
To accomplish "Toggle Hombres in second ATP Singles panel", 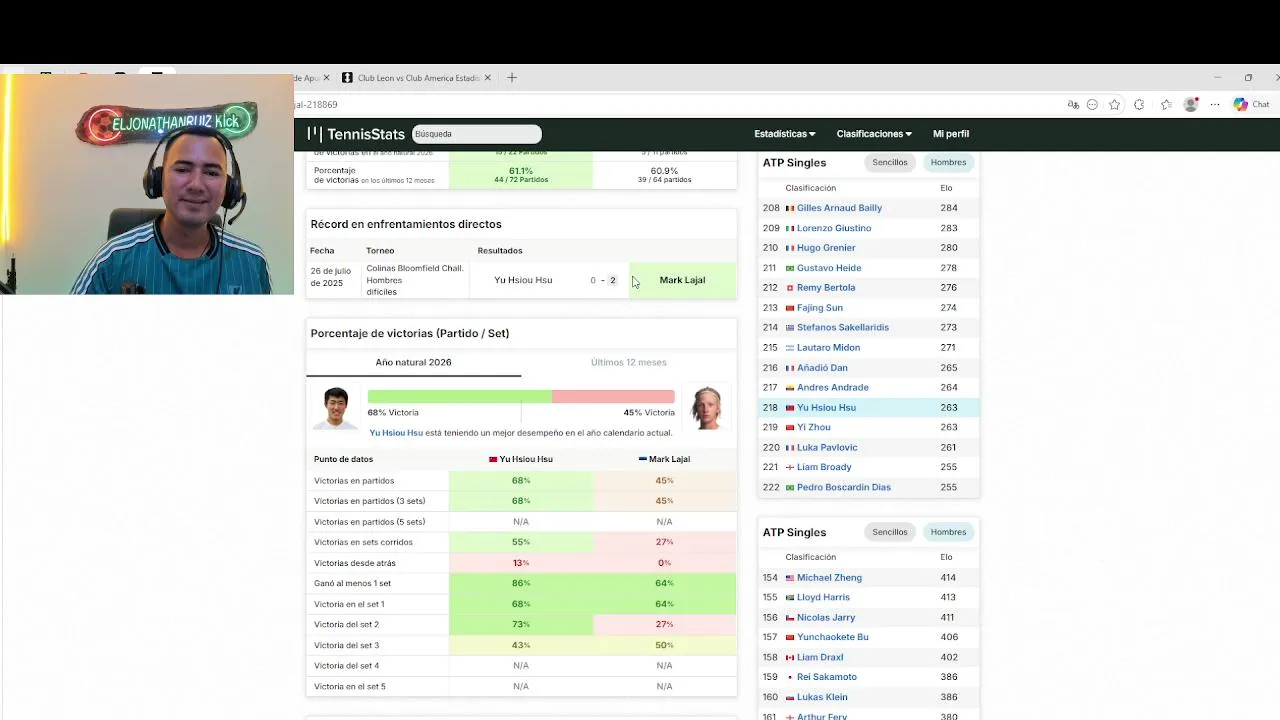I will (x=948, y=532).
